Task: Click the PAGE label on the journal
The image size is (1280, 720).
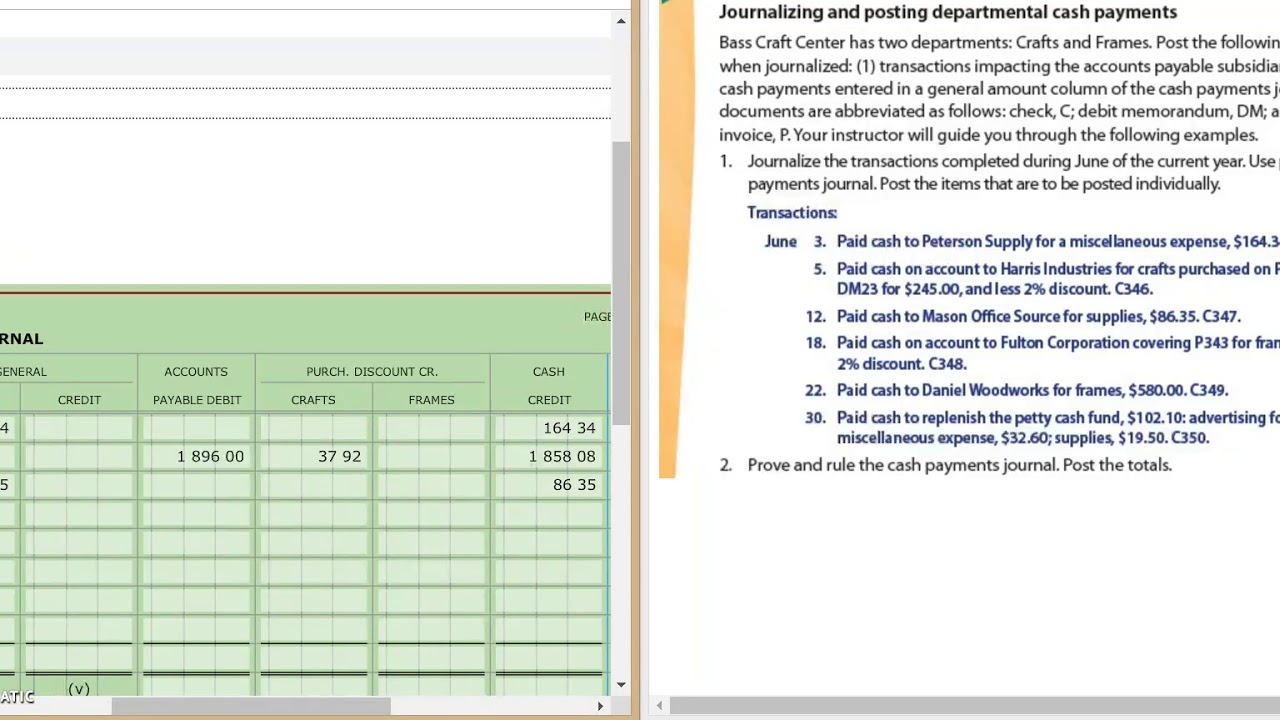Action: click(x=597, y=317)
